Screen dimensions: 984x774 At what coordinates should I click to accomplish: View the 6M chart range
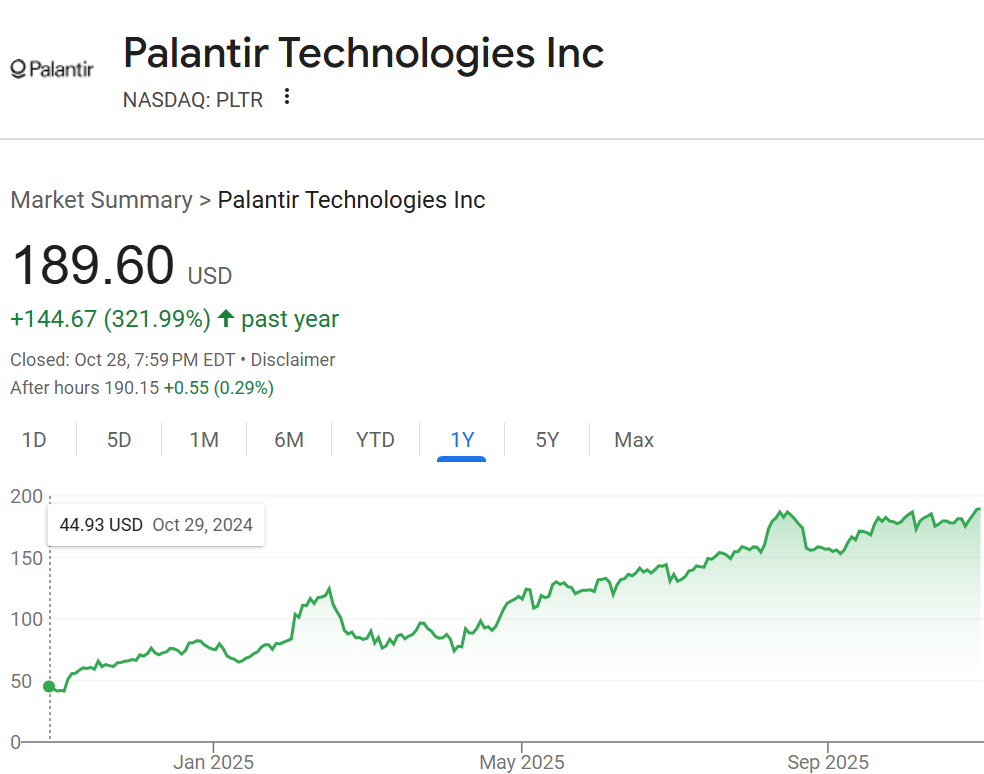(288, 439)
